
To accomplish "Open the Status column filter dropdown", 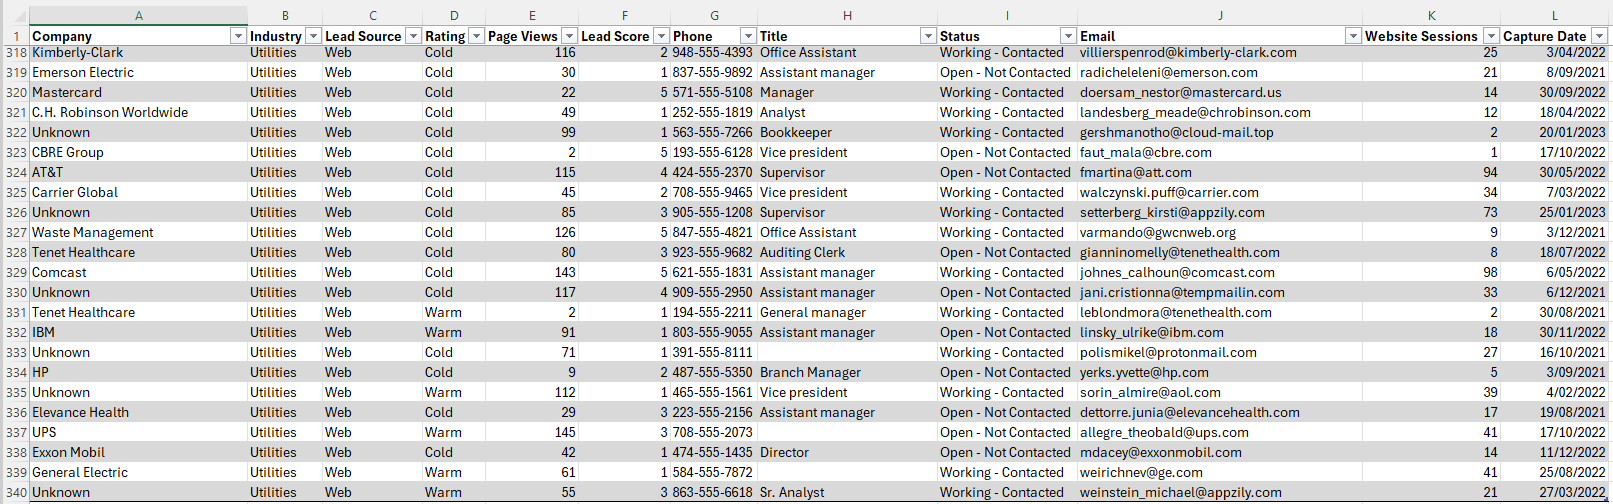I will (1068, 36).
